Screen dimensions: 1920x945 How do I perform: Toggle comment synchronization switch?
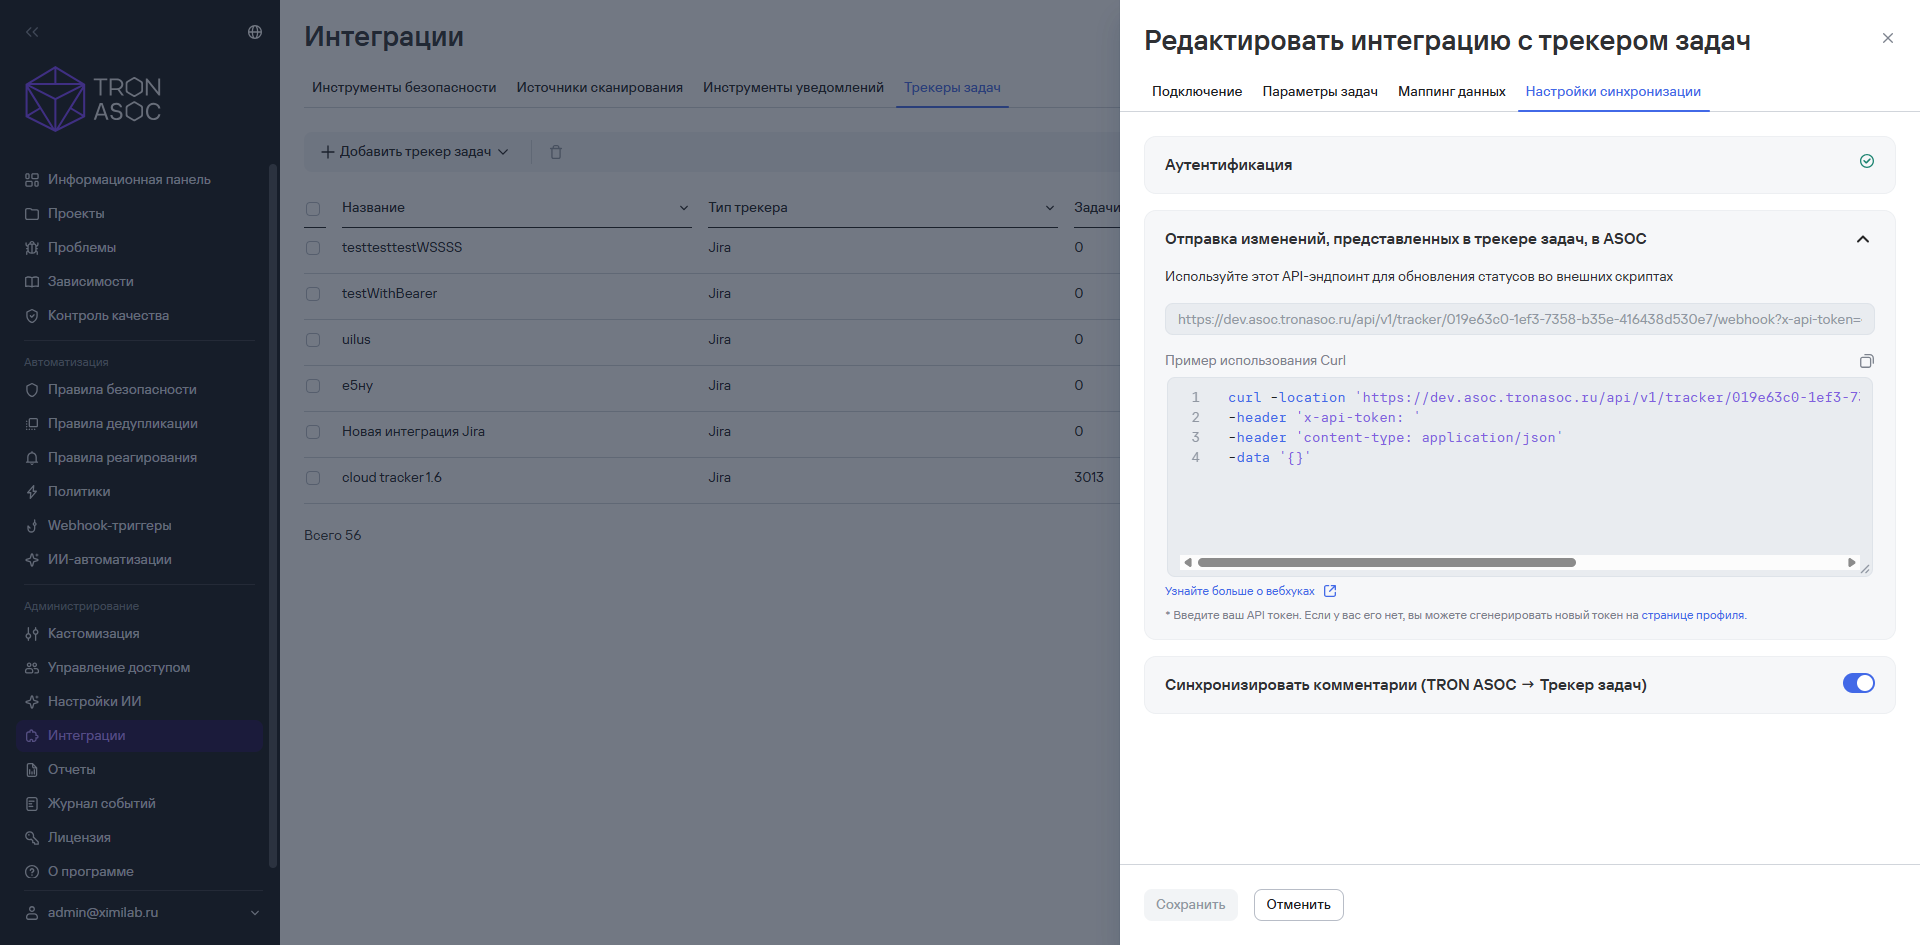coord(1859,683)
